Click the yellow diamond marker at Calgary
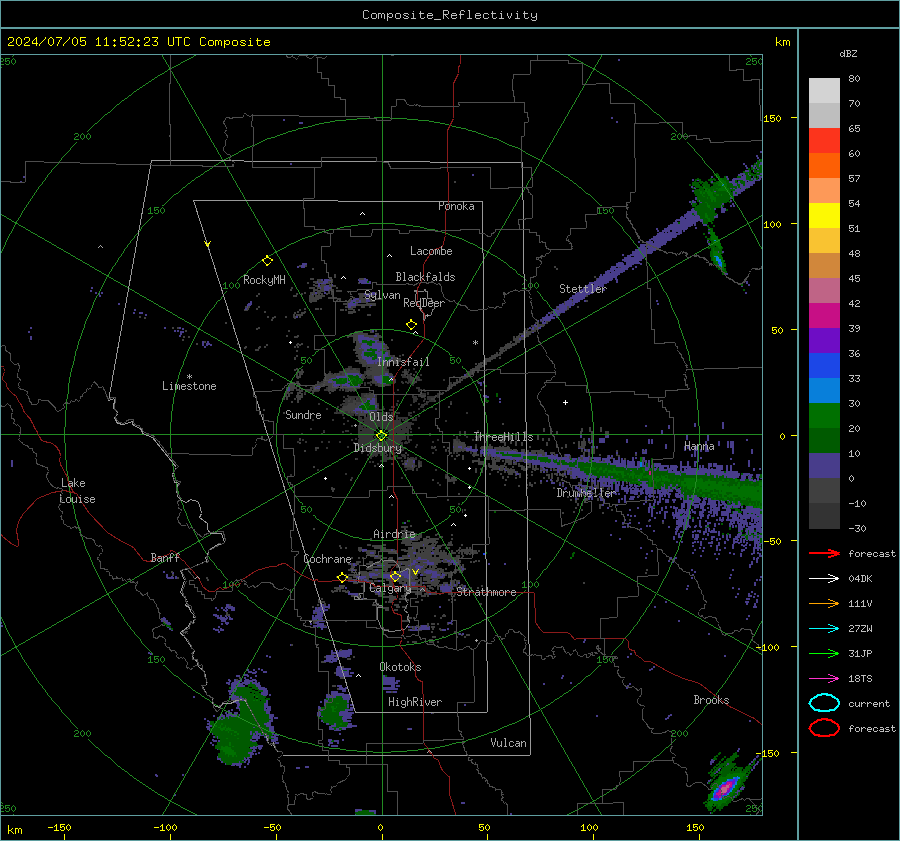The image size is (900, 841). (x=395, y=576)
